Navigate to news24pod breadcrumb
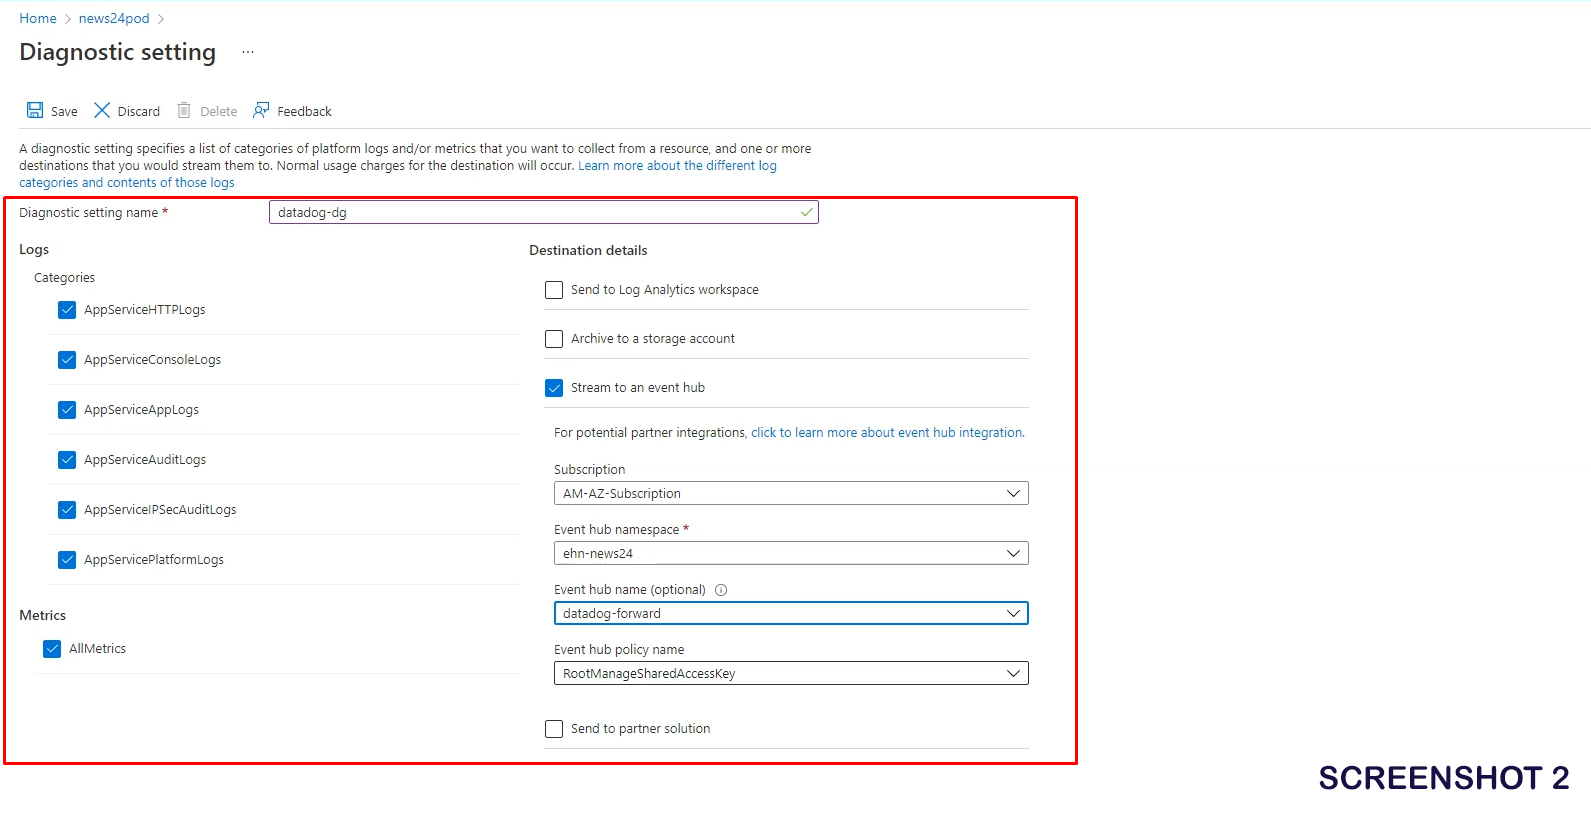The height and width of the screenshot is (815, 1591). click(x=114, y=18)
